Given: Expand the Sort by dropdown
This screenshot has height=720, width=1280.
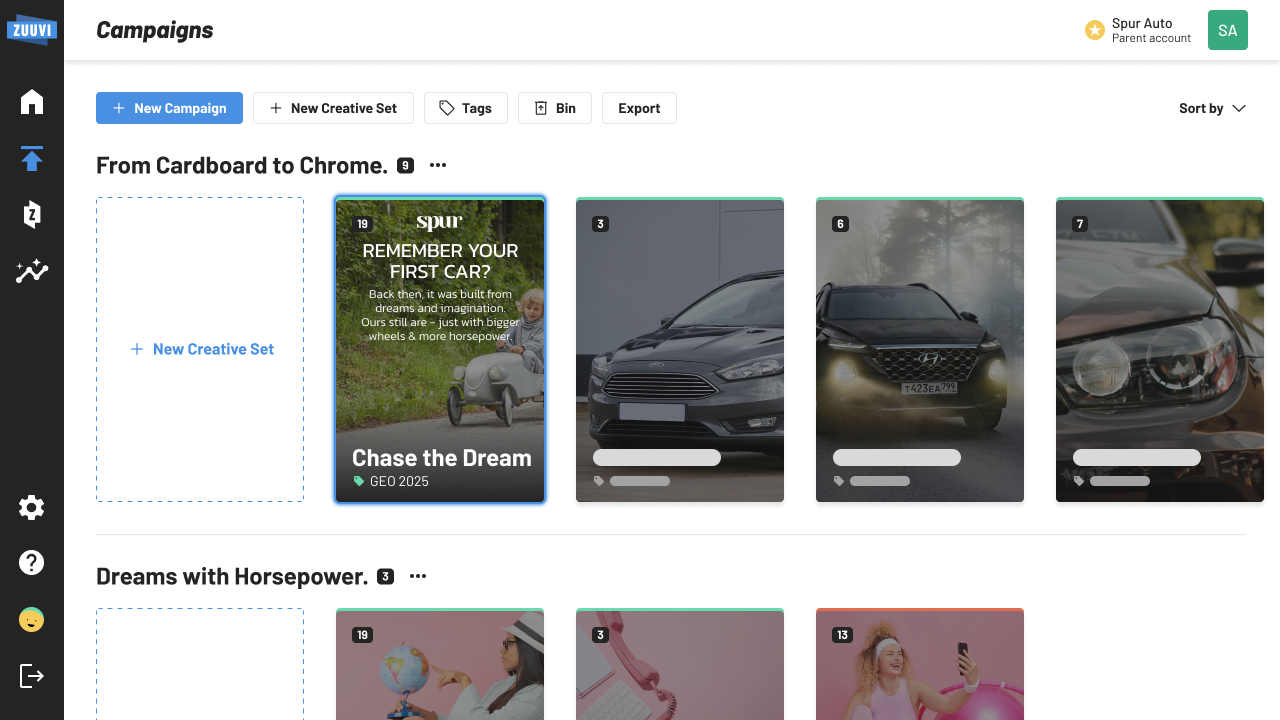Looking at the screenshot, I should [1212, 108].
